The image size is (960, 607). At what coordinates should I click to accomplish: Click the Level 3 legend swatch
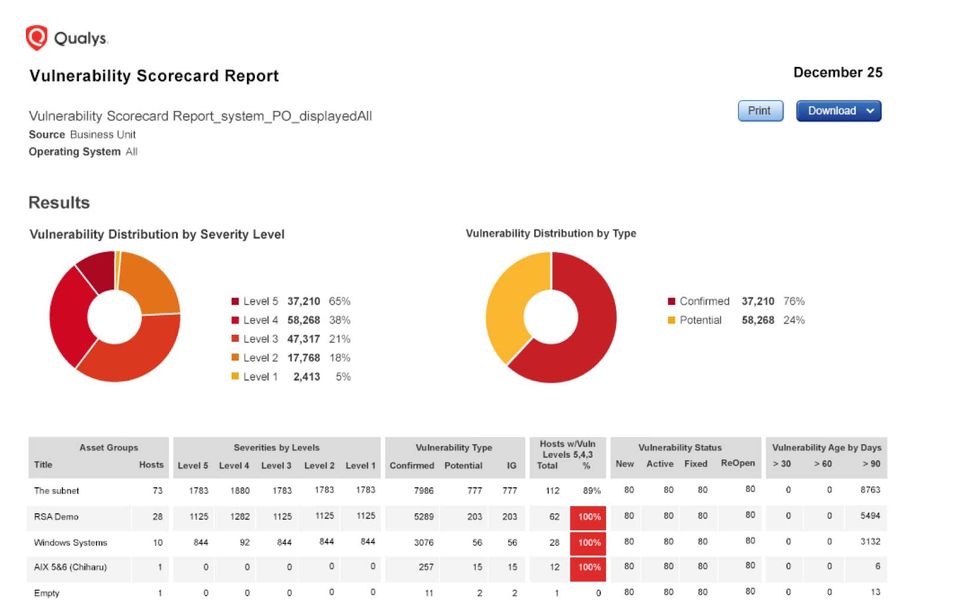pyautogui.click(x=235, y=339)
